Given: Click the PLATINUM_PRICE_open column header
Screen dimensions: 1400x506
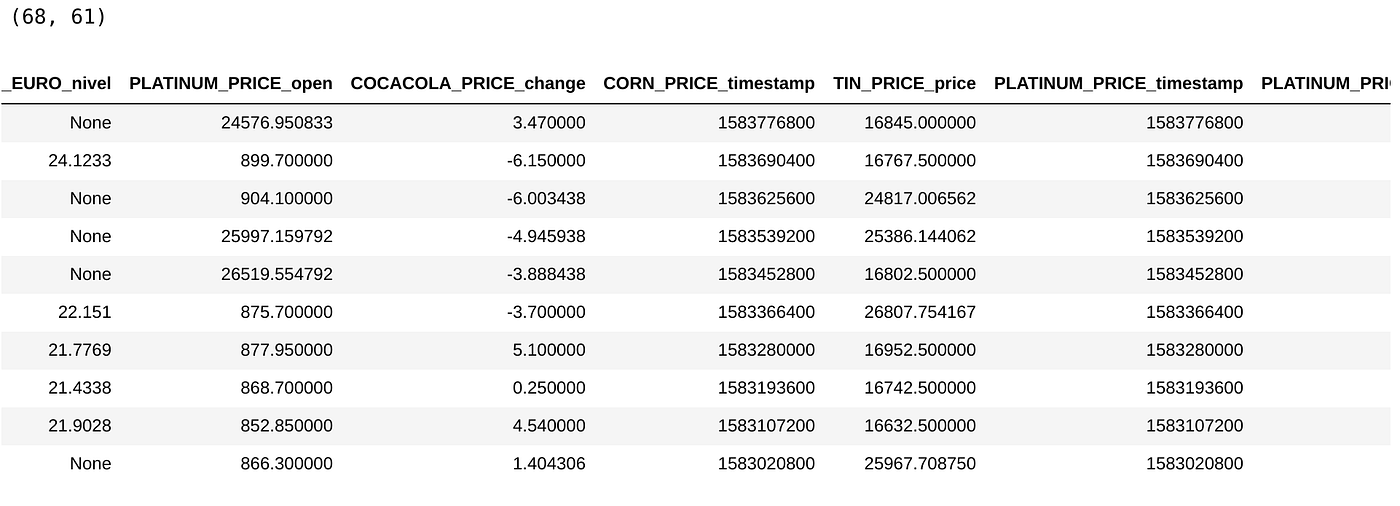Looking at the screenshot, I should click(x=231, y=84).
